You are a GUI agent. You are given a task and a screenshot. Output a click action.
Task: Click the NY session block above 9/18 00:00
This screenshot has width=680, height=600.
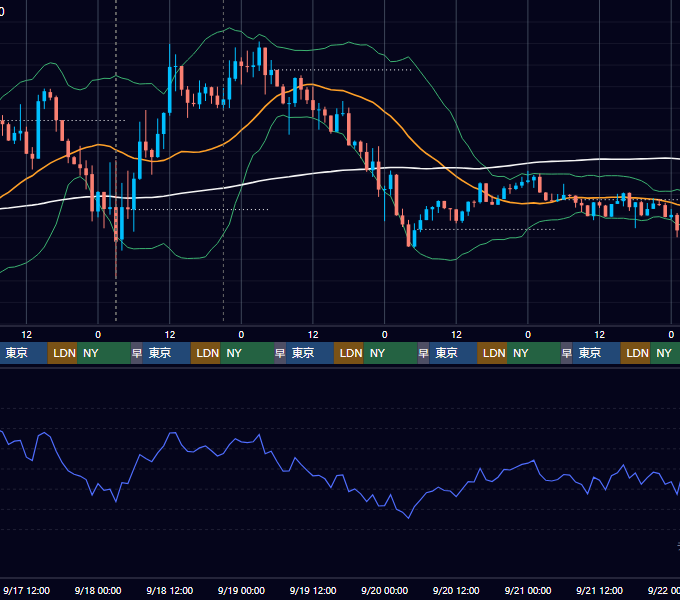click(104, 353)
